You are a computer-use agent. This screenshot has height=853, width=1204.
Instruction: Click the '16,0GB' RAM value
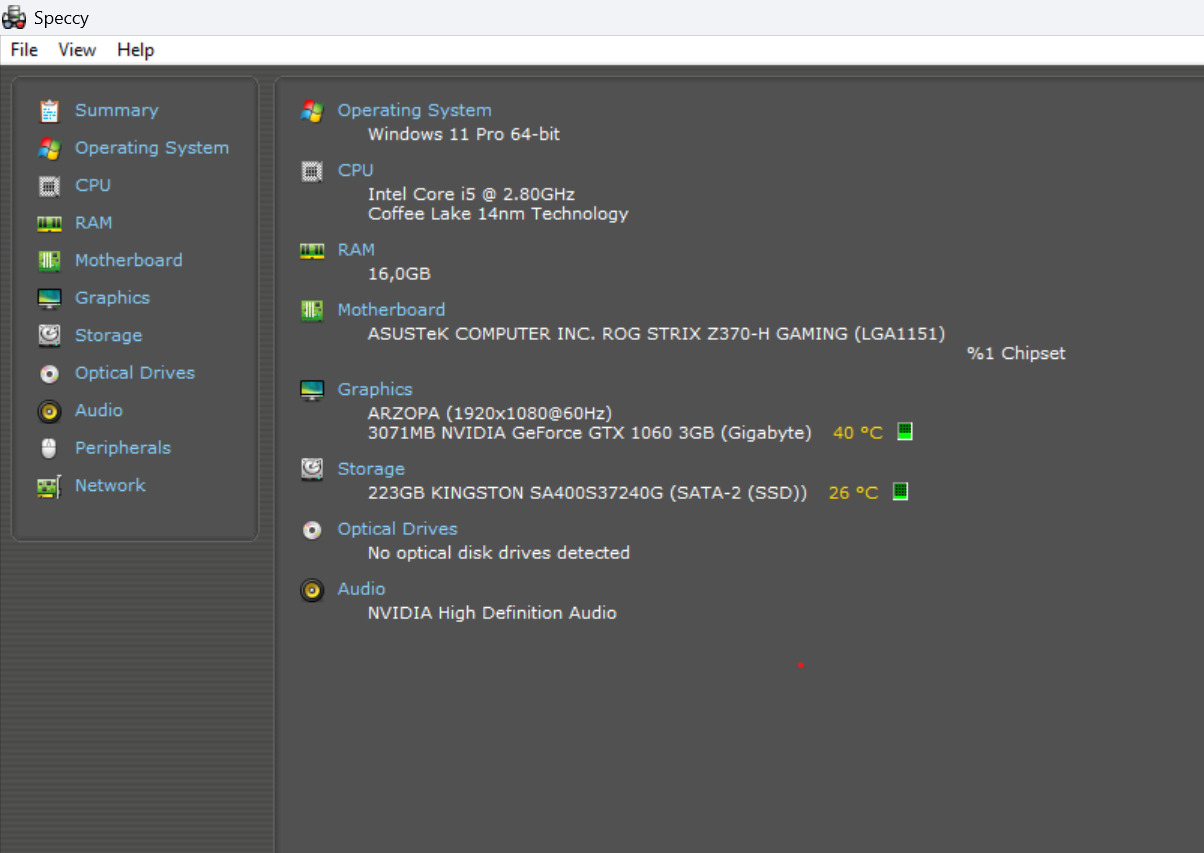tap(399, 274)
